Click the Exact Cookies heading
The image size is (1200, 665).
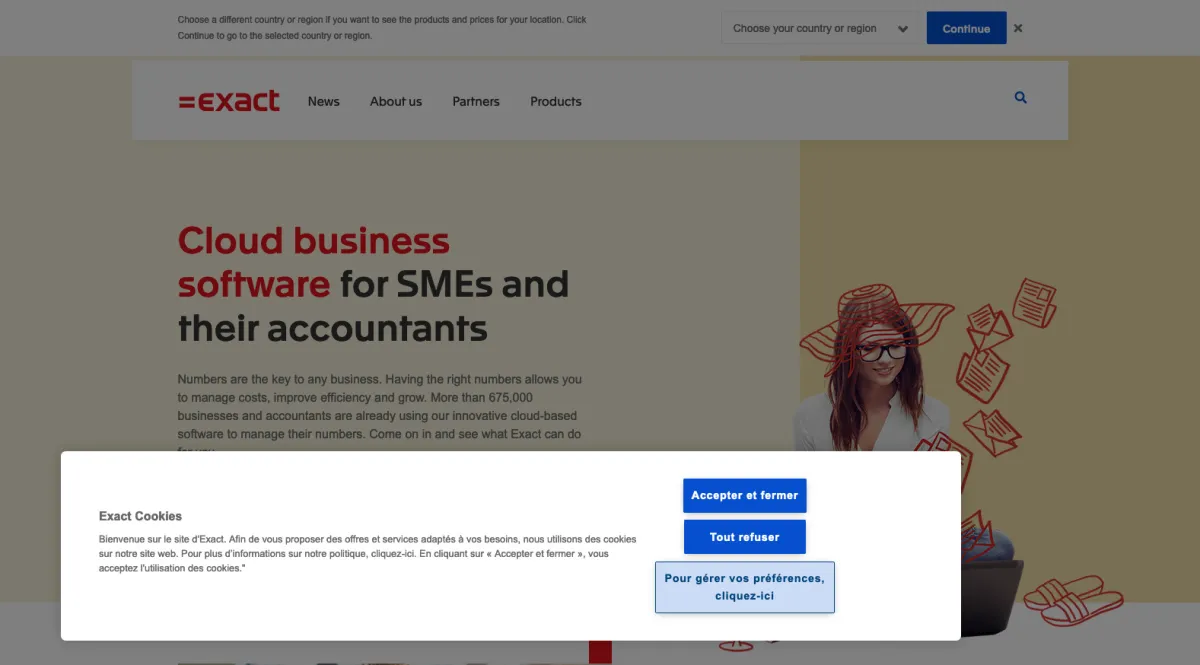140,516
